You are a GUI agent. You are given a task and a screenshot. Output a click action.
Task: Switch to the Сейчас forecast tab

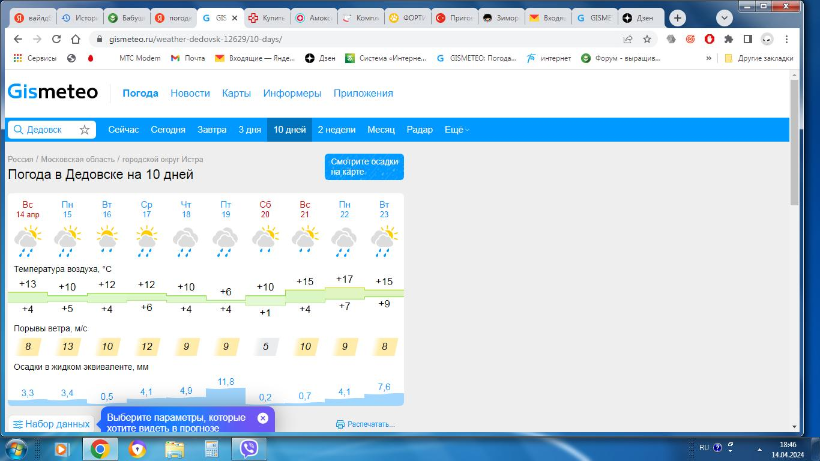[123, 130]
